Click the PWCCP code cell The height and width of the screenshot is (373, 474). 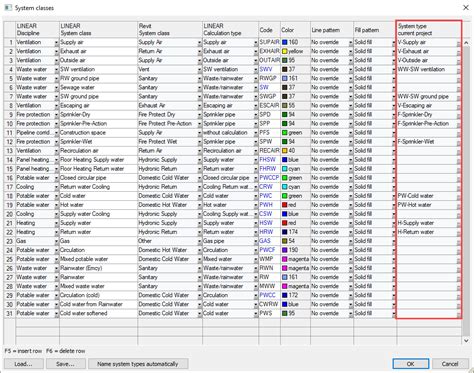[269, 178]
